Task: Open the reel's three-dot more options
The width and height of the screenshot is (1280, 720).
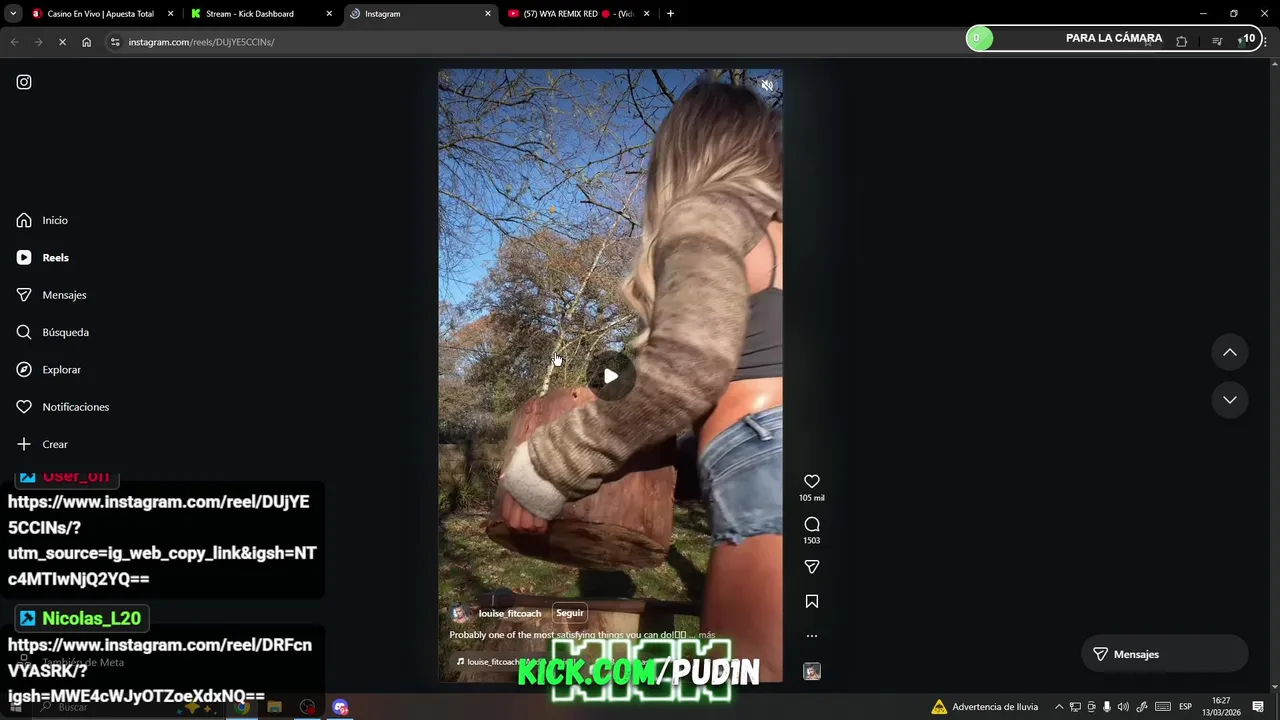Action: click(x=812, y=636)
